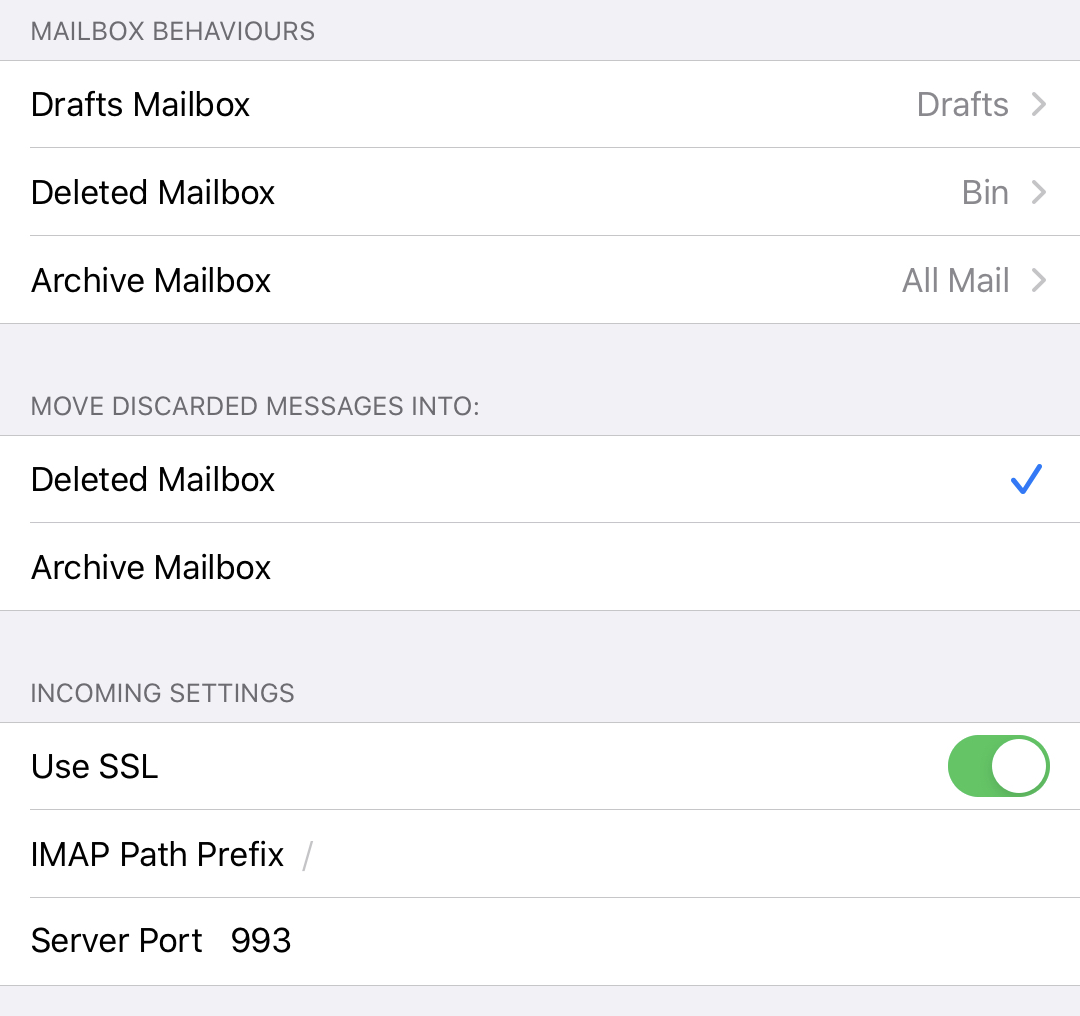Toggle SSL off for incoming mail
This screenshot has width=1080, height=1016.
click(998, 766)
